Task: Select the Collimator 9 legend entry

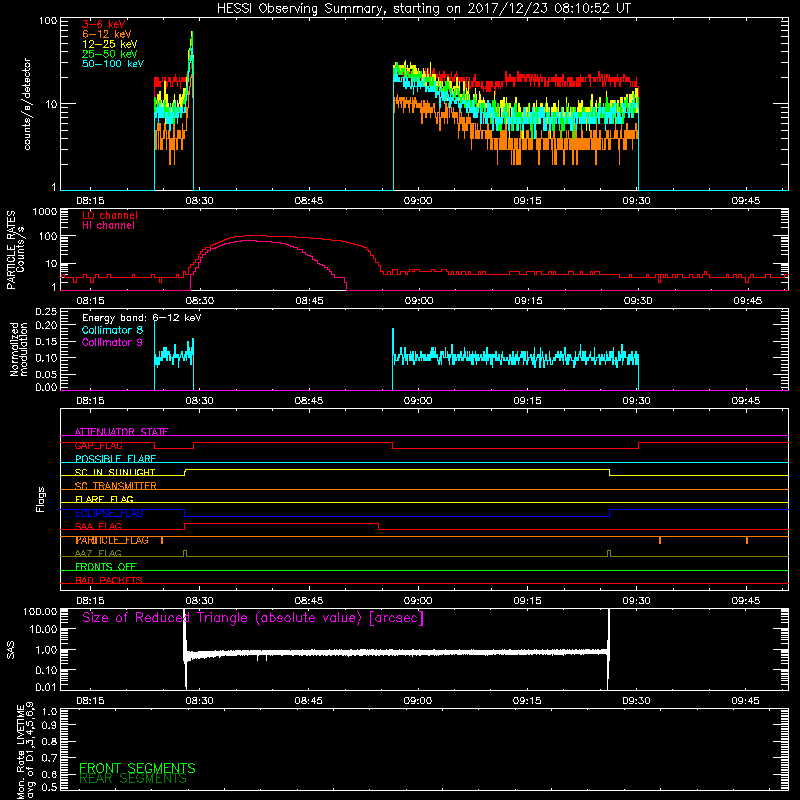Action: tap(112, 342)
